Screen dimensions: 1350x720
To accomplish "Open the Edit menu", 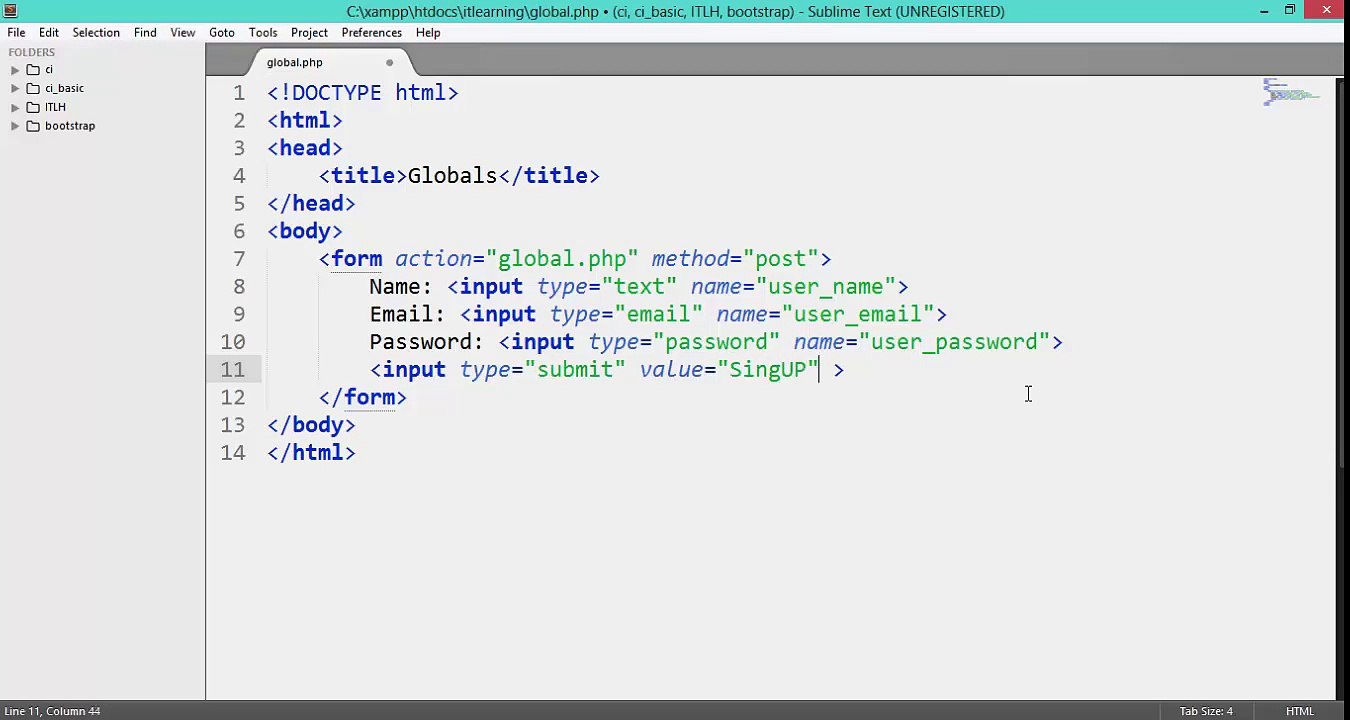I will coord(49,32).
